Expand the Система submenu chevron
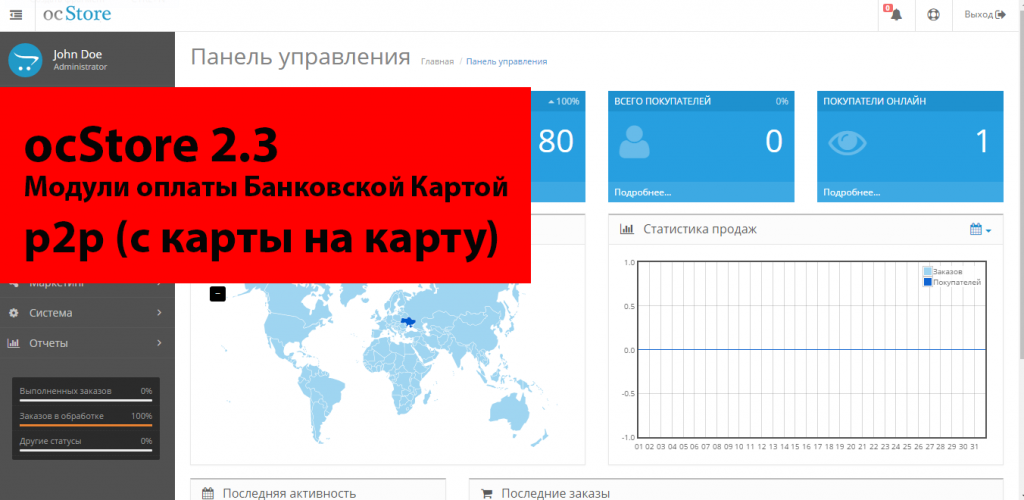Viewport: 1024px width, 500px height. pyautogui.click(x=159, y=313)
